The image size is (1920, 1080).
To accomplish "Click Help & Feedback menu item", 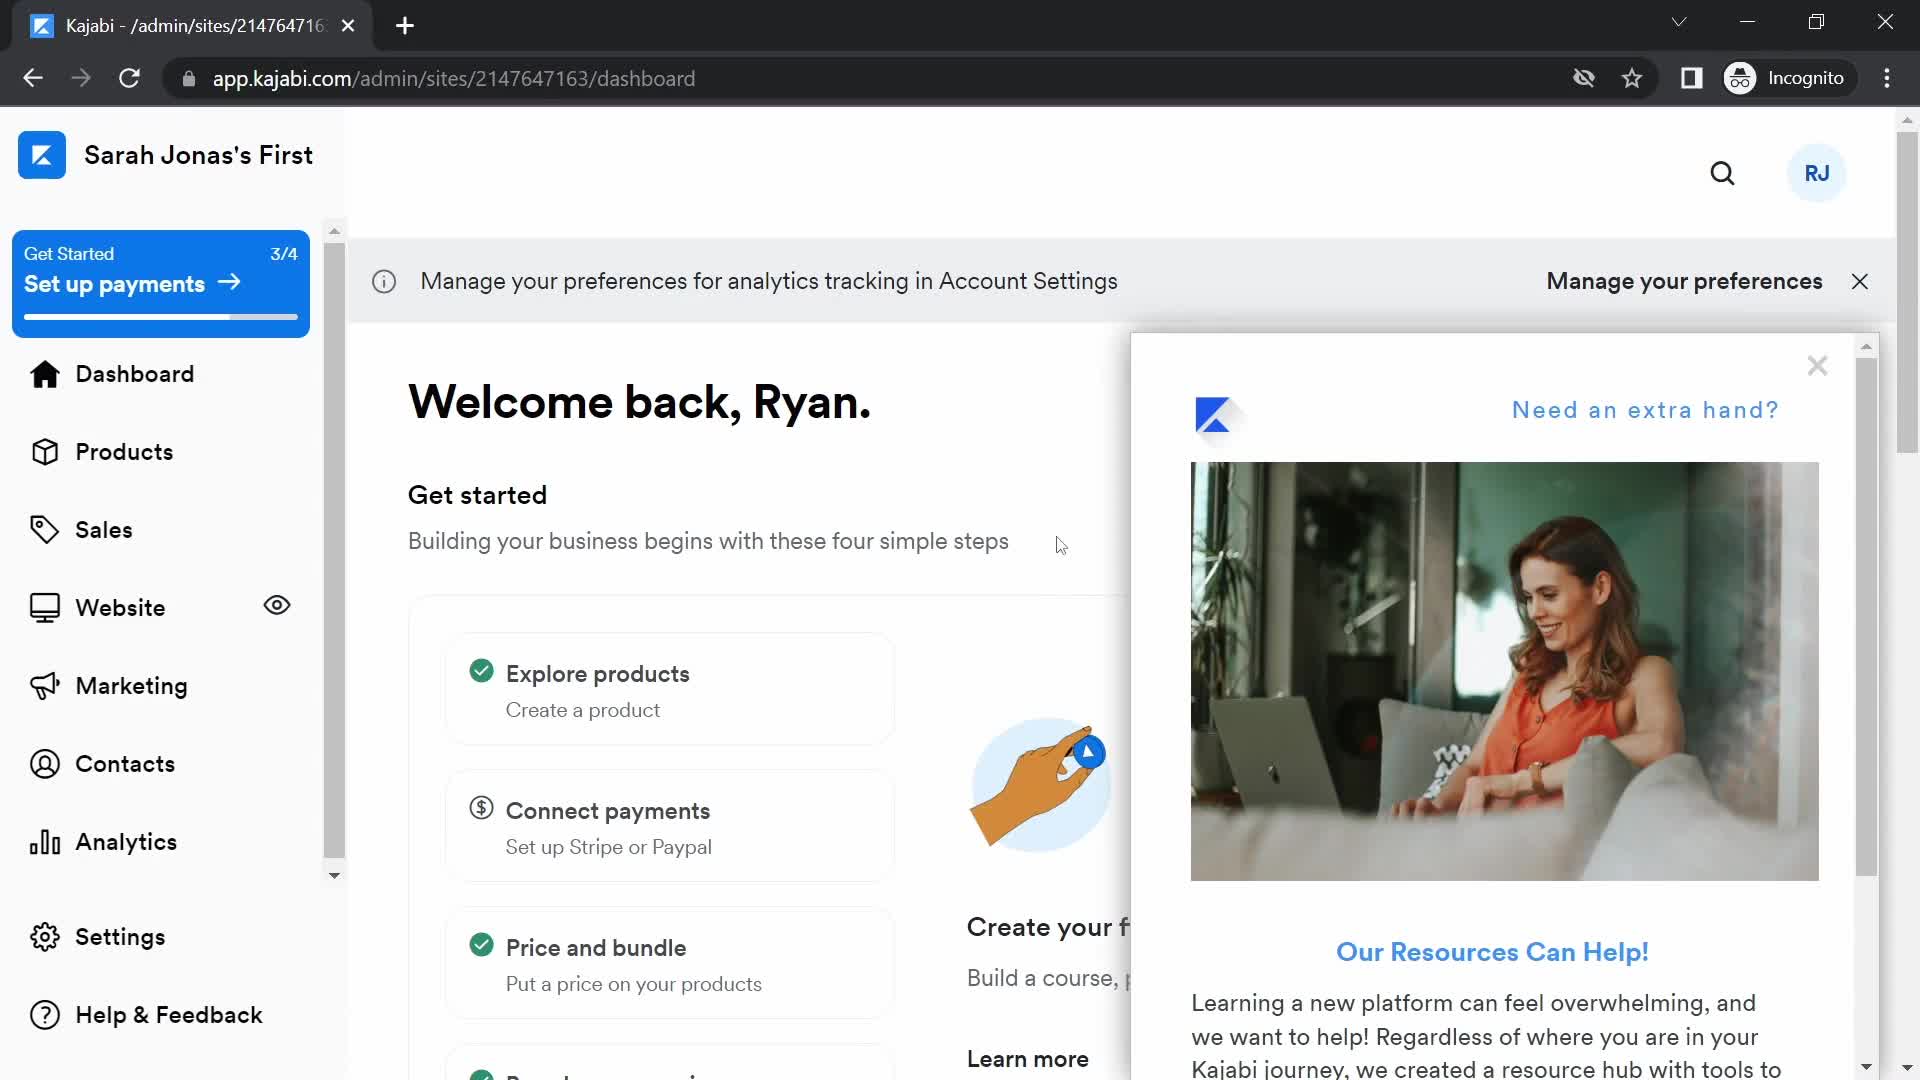I will (x=169, y=1014).
